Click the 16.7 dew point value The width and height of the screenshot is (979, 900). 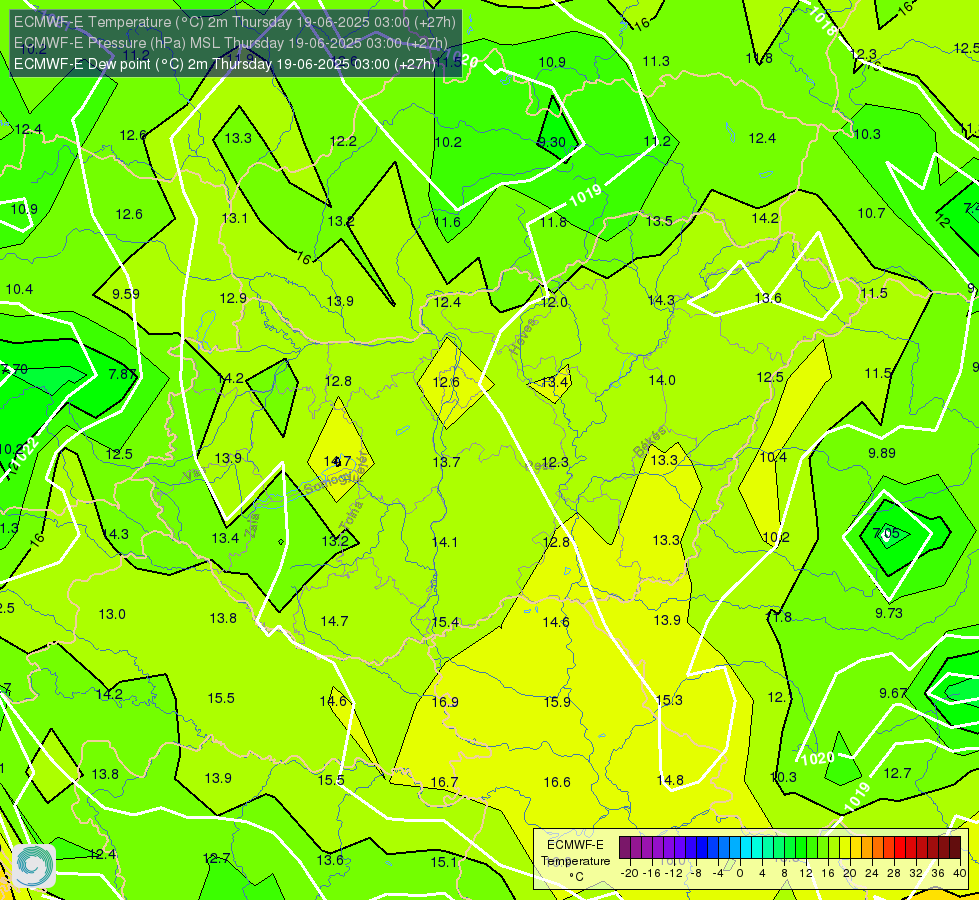pyautogui.click(x=445, y=782)
